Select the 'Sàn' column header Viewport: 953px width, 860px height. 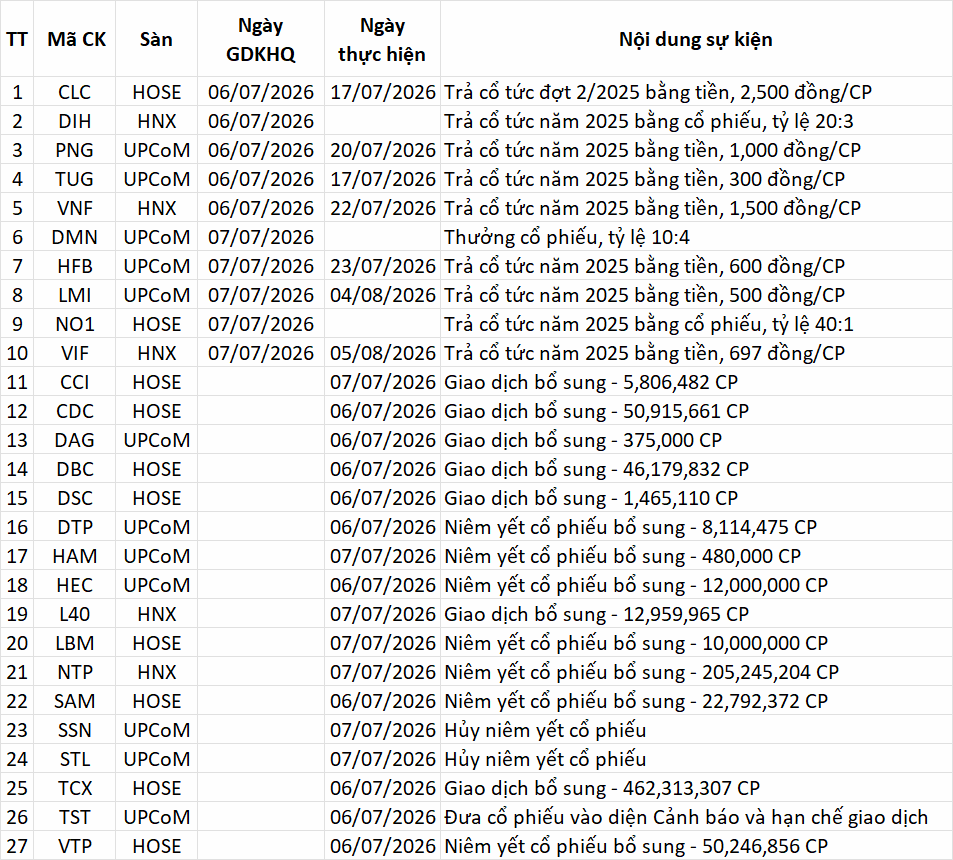pos(156,40)
